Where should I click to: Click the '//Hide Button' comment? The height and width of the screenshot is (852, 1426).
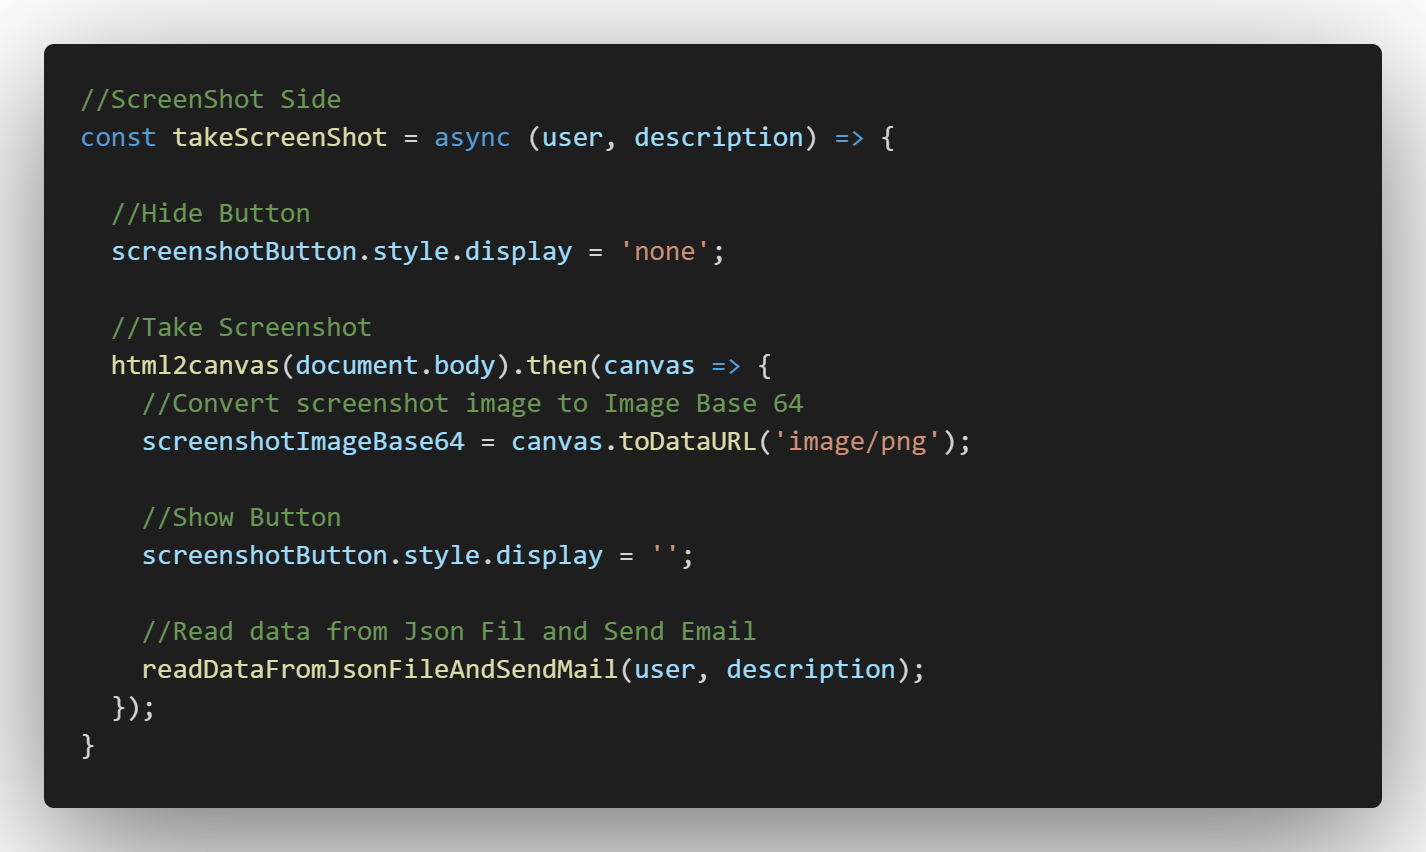(x=211, y=213)
